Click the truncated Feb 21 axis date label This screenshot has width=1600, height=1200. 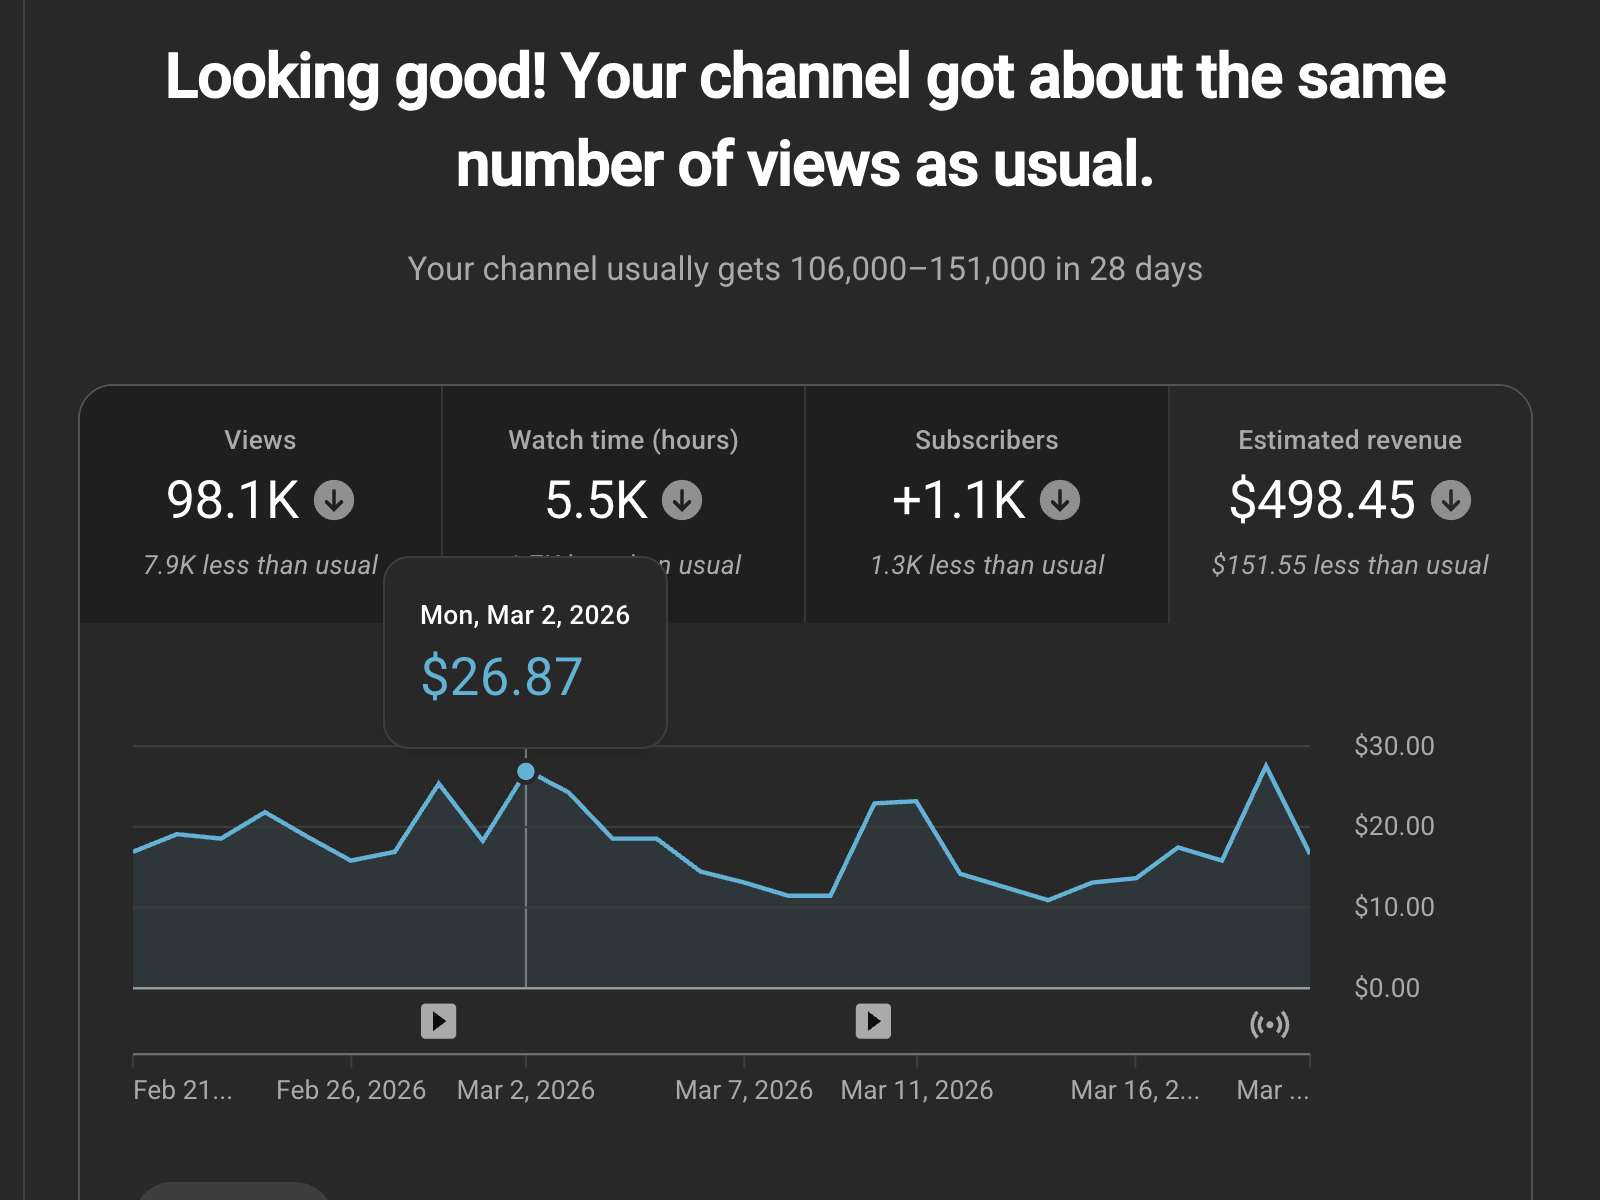[x=182, y=1090]
